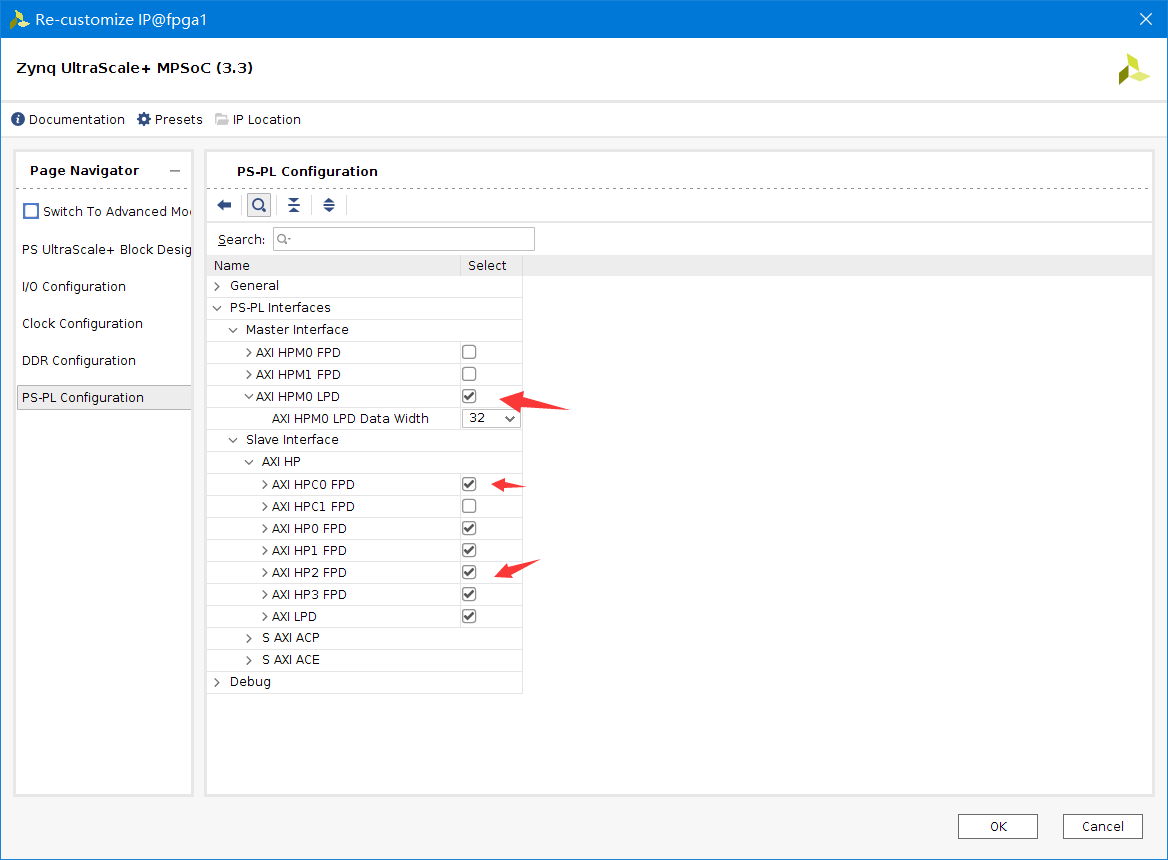The height and width of the screenshot is (860, 1168).
Task: Collapse AXI HPM0 LPD row
Action: tap(249, 396)
